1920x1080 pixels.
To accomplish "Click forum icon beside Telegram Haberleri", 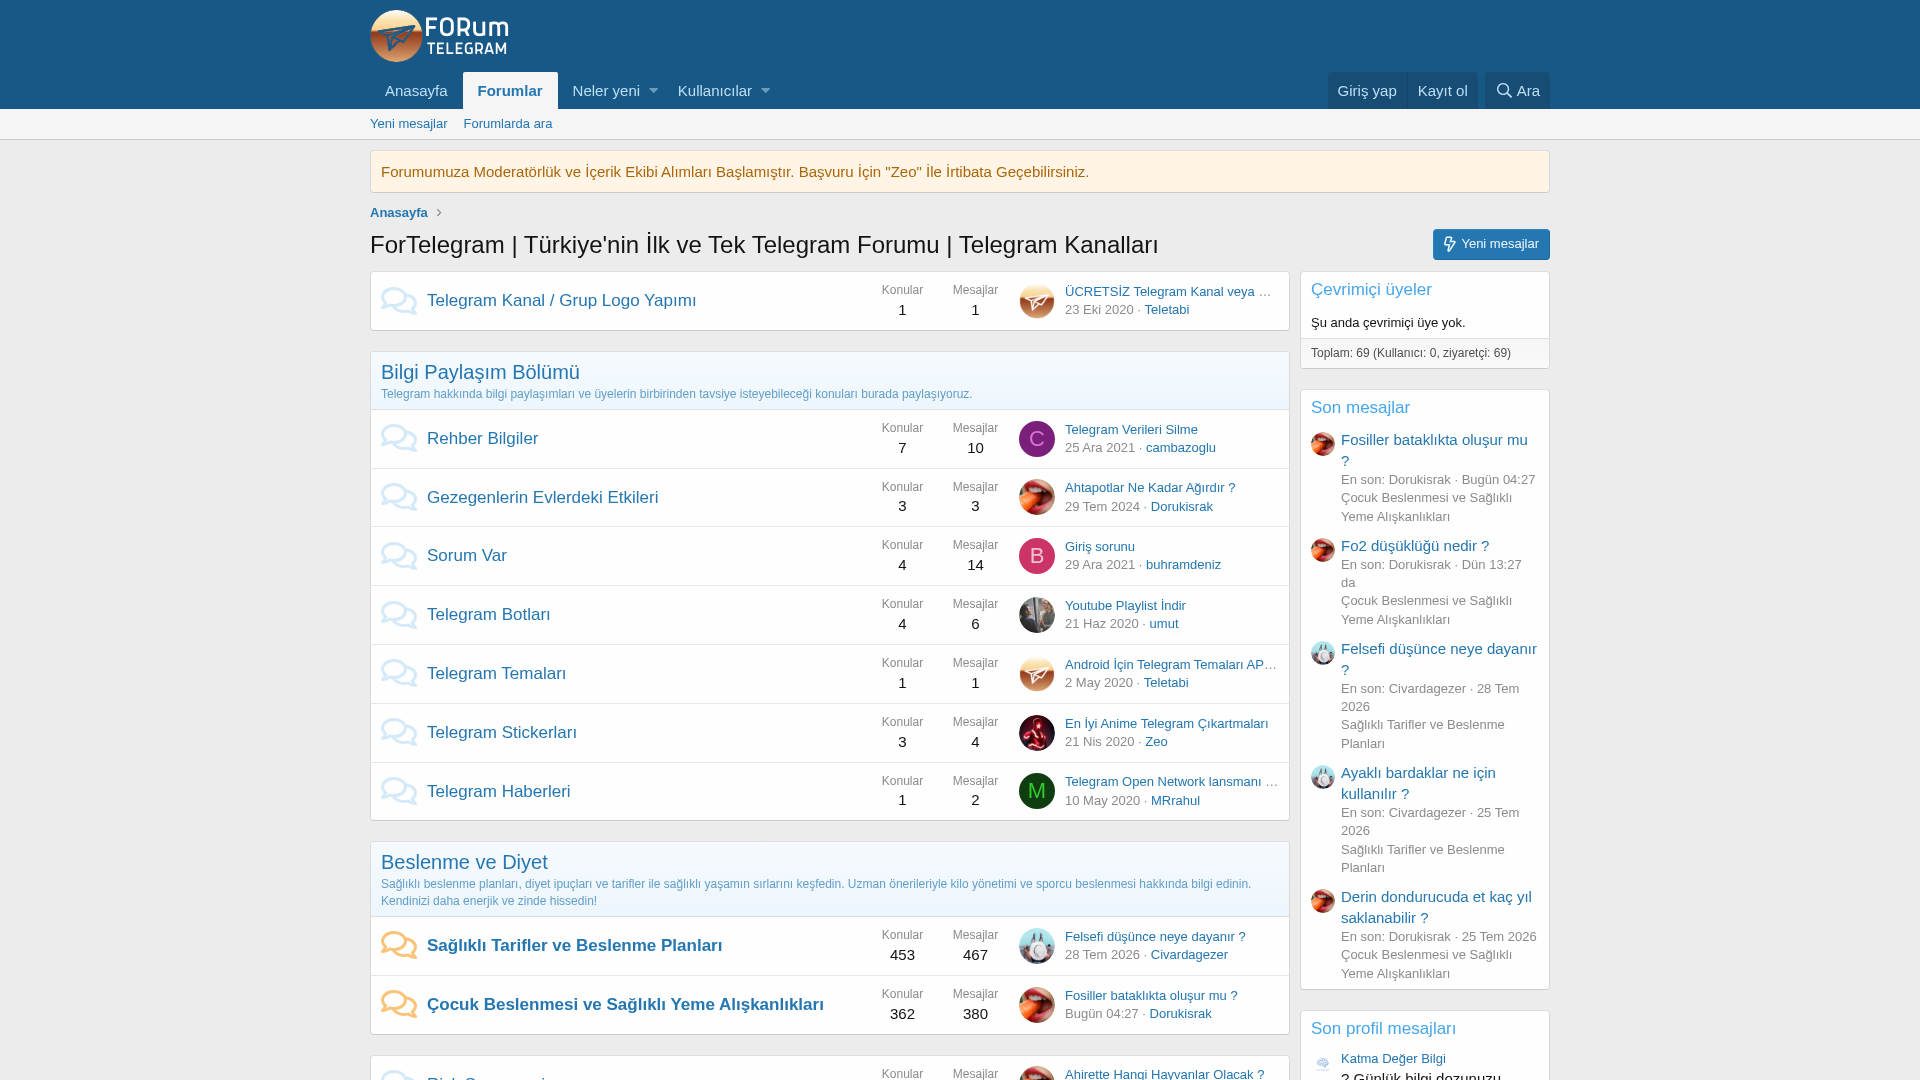I will (x=399, y=791).
